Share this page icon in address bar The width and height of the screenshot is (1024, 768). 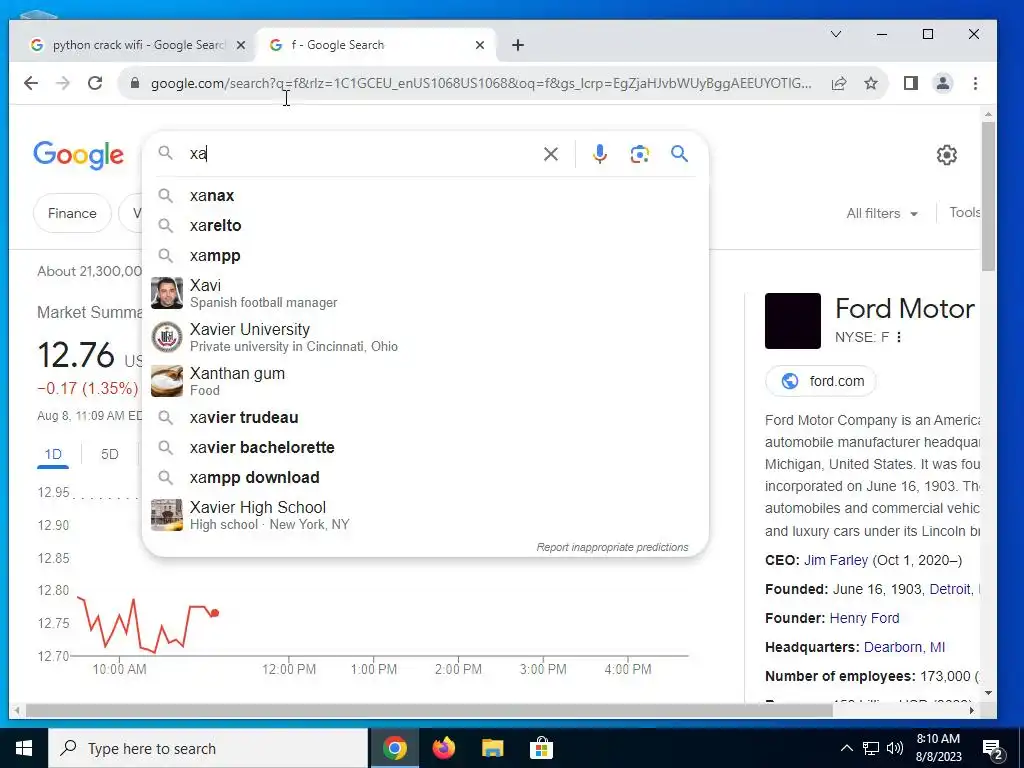[839, 84]
